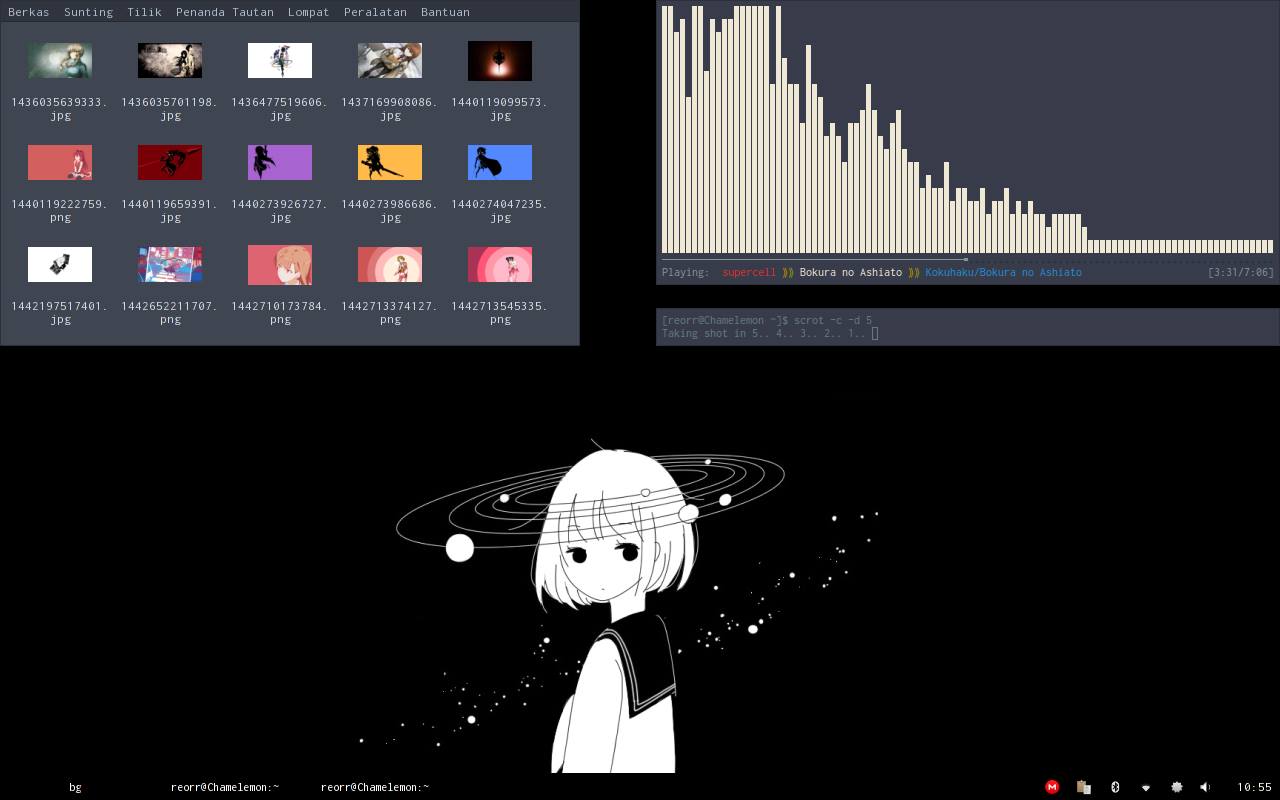
Task: Open the Peralatan menu
Action: pos(375,12)
